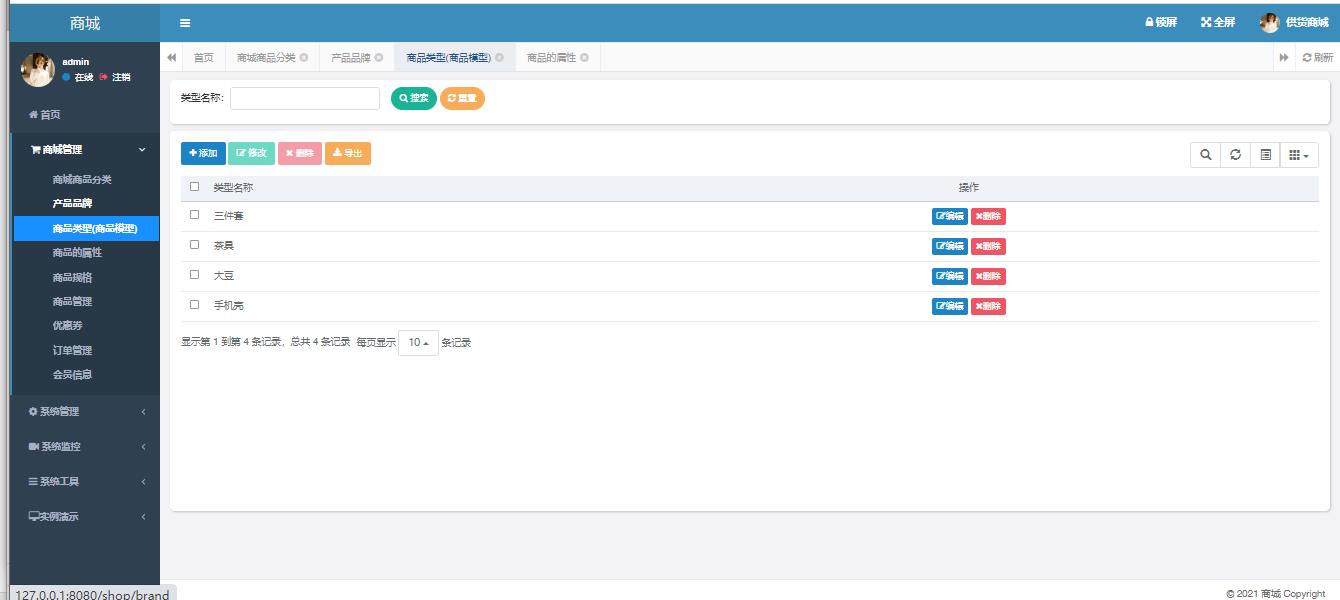Screen dimensions: 1340x600
Task: Click the hamburger menu icon in header
Action: 185,23
